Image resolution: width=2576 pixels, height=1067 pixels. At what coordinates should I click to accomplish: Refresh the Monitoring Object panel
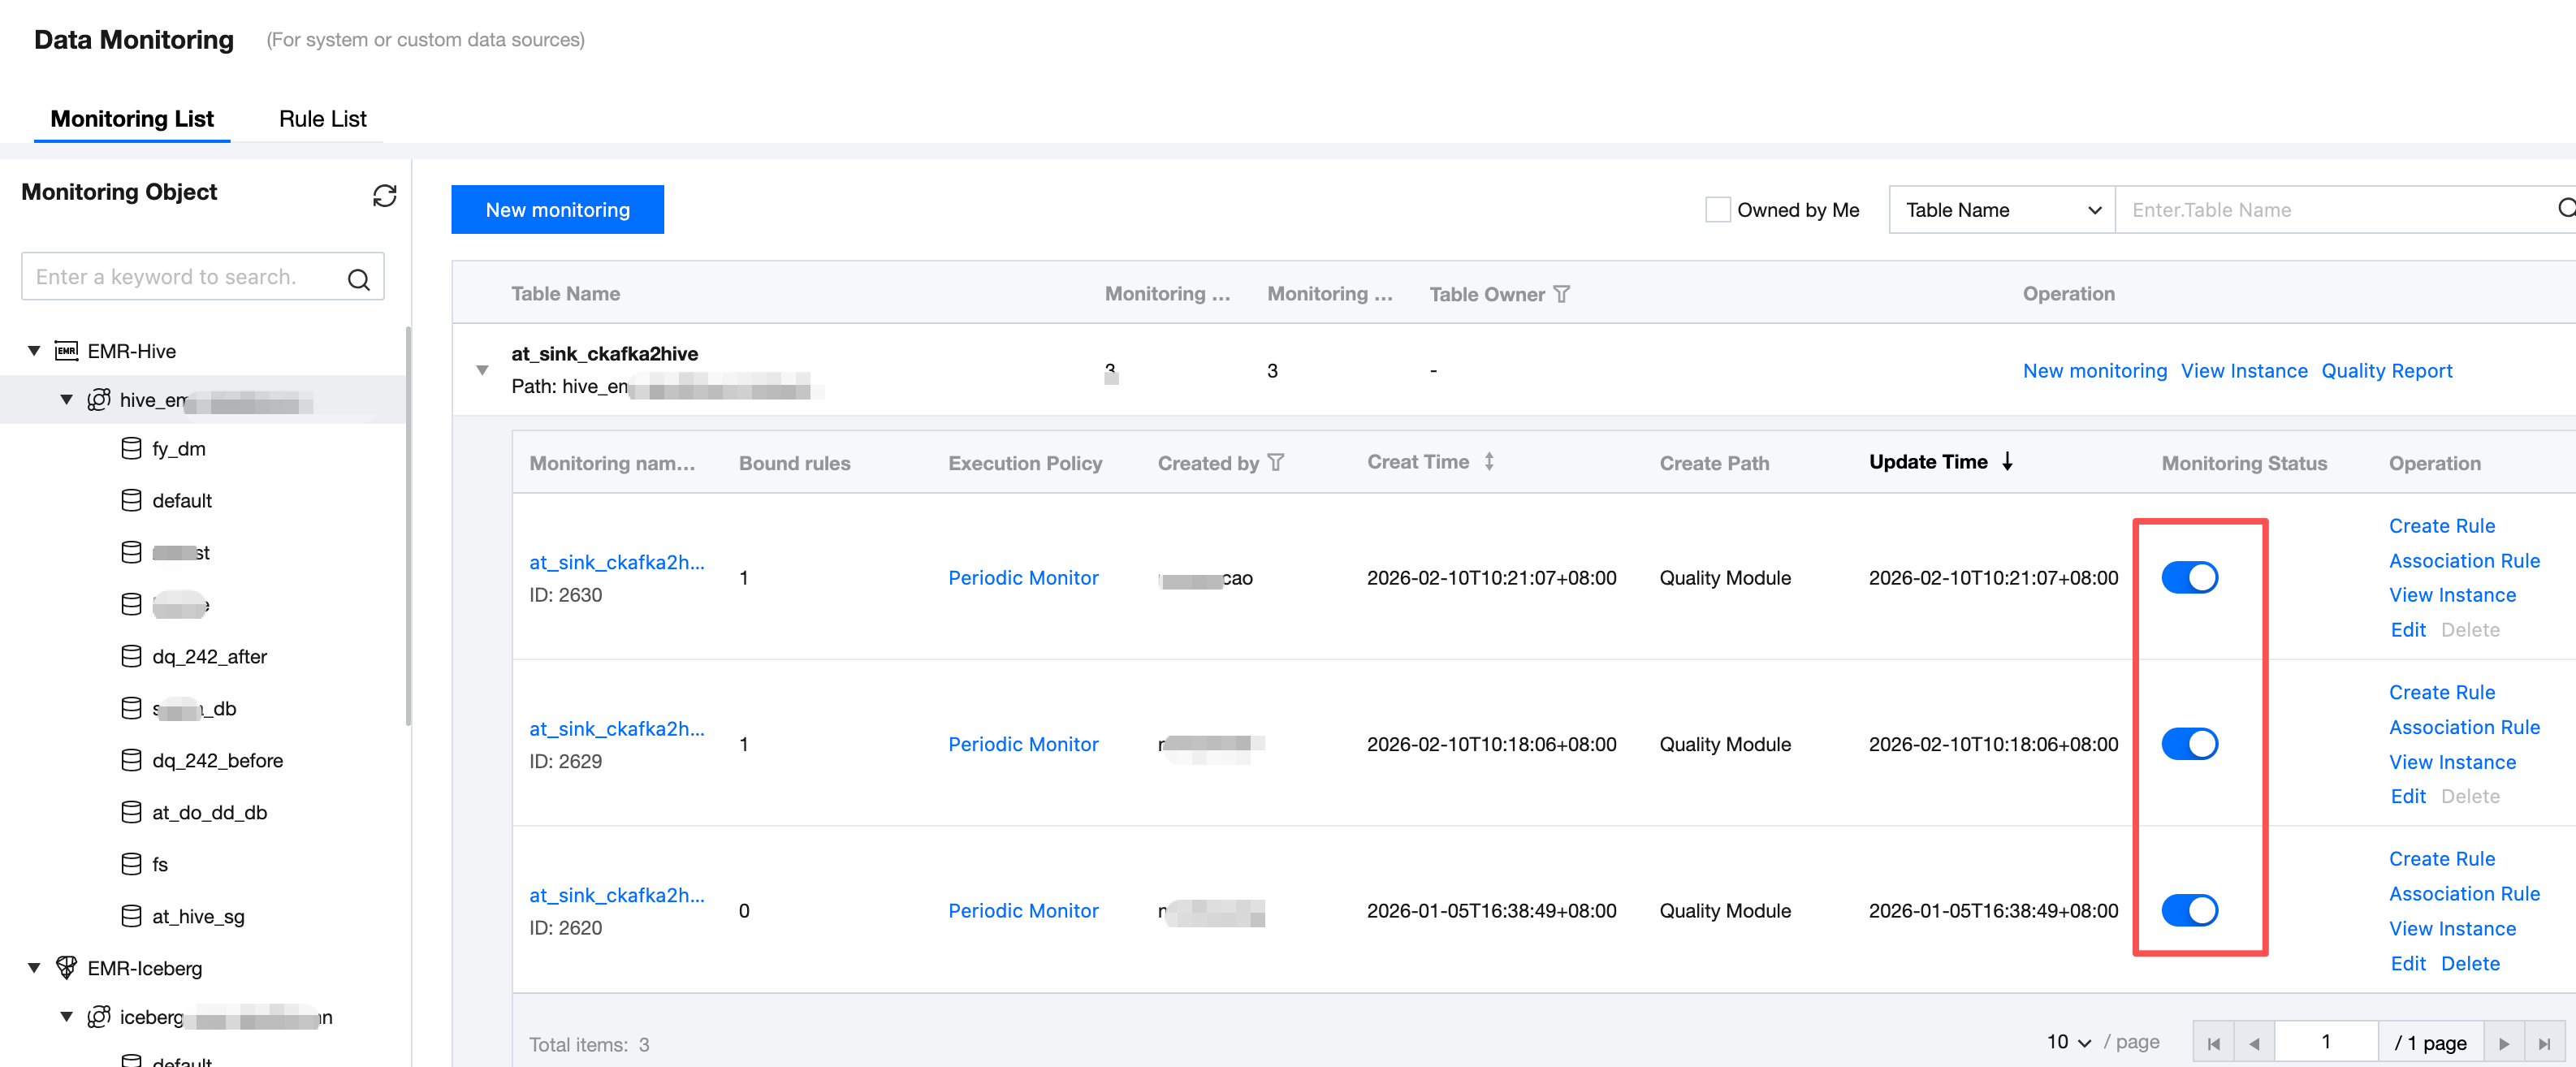(384, 195)
